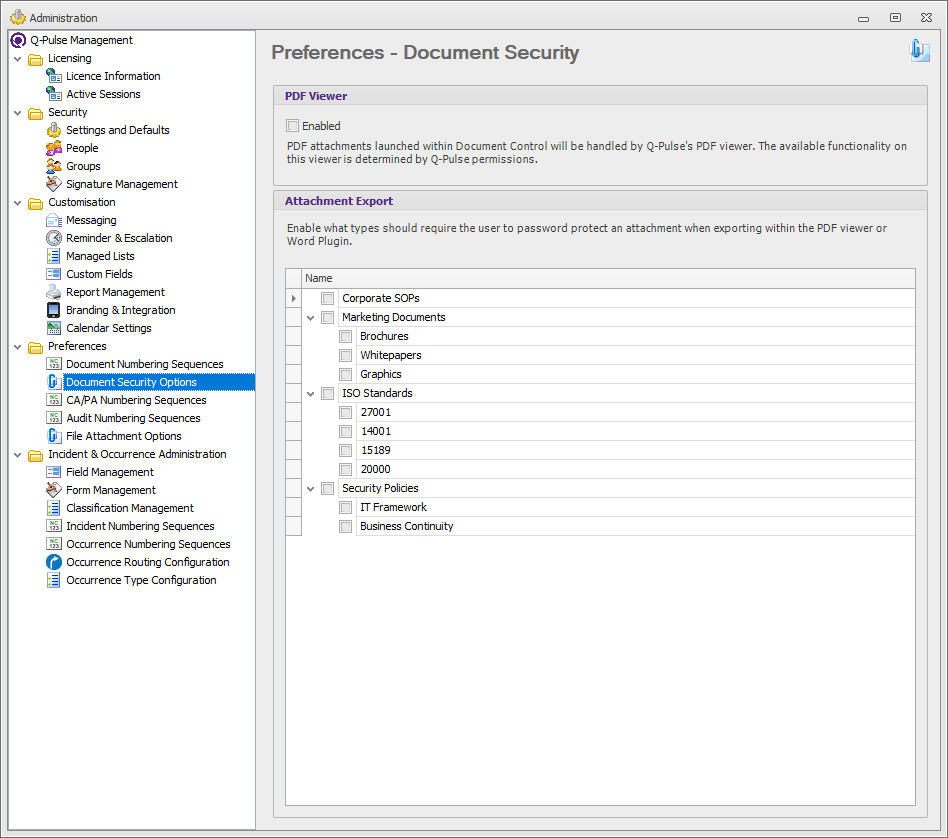
Task: Expand the Corporate SOPs row arrow
Action: [x=294, y=298]
